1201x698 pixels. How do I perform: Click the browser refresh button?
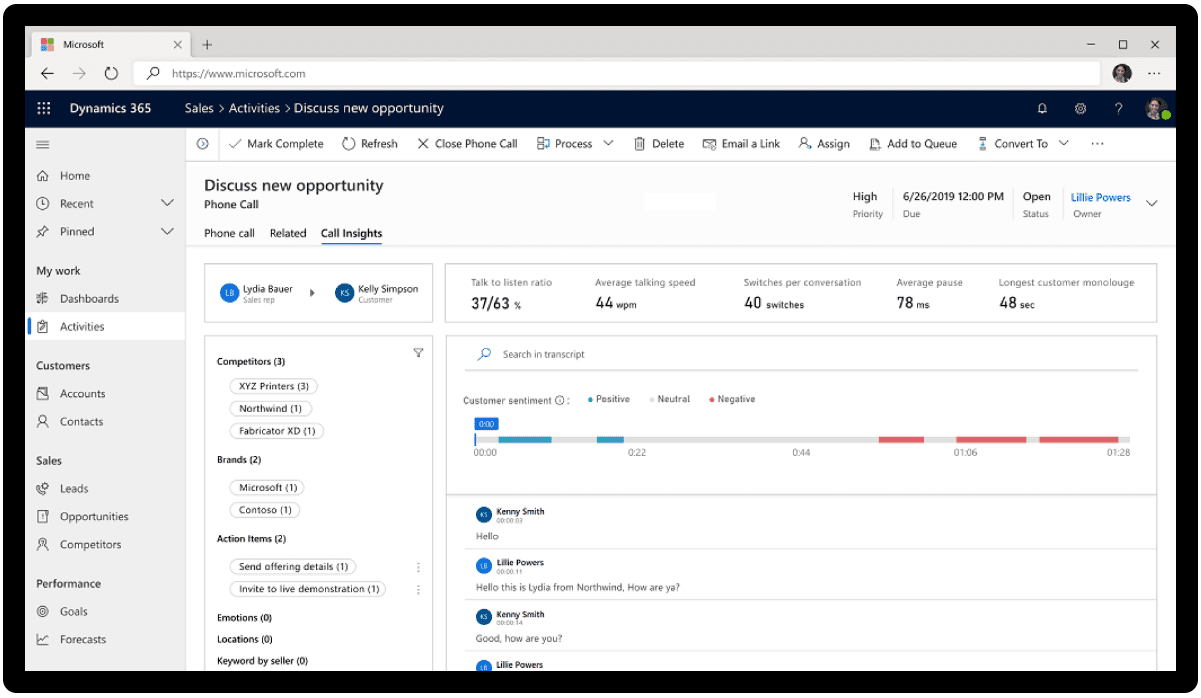click(111, 73)
